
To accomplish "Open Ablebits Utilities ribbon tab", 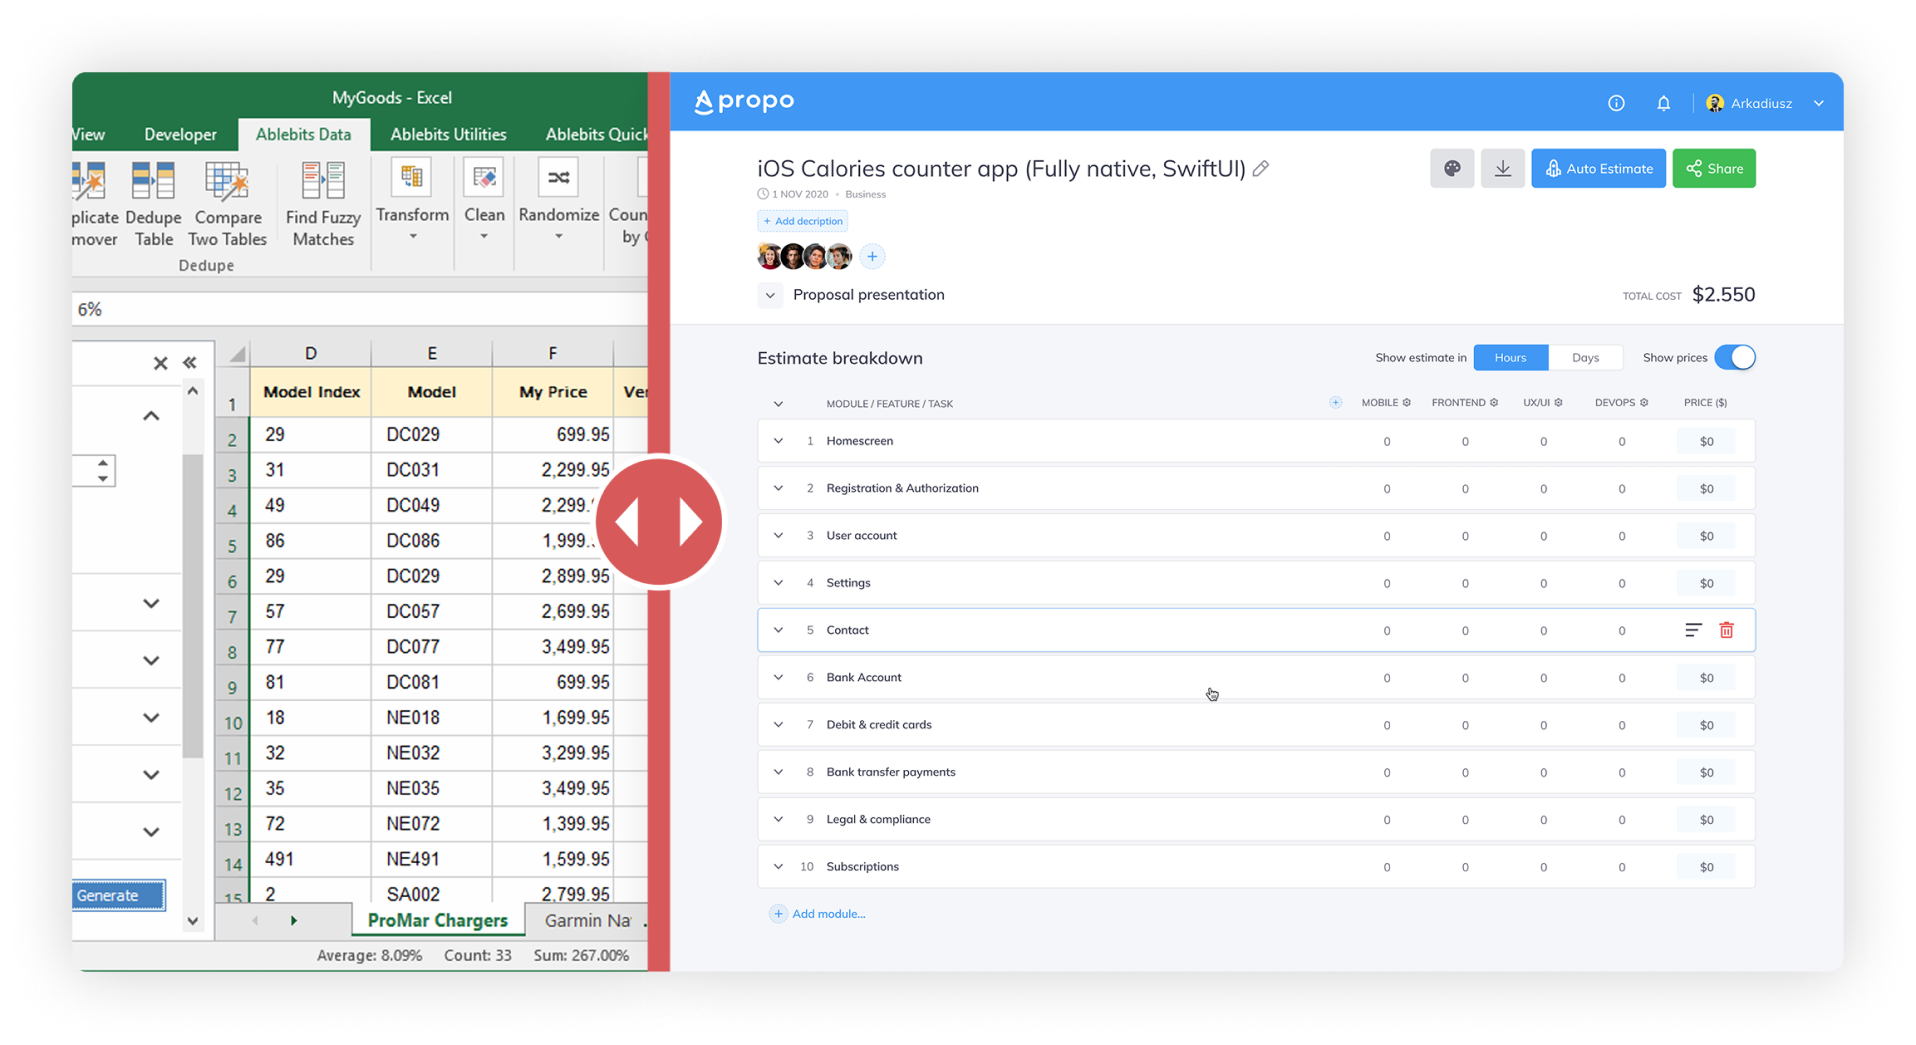I will [448, 134].
